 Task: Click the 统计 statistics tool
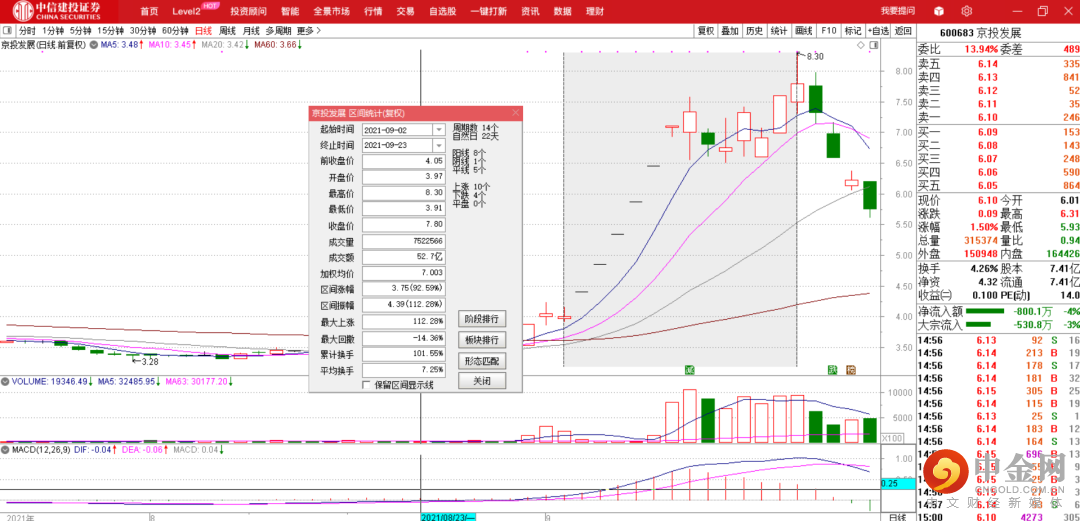779,31
